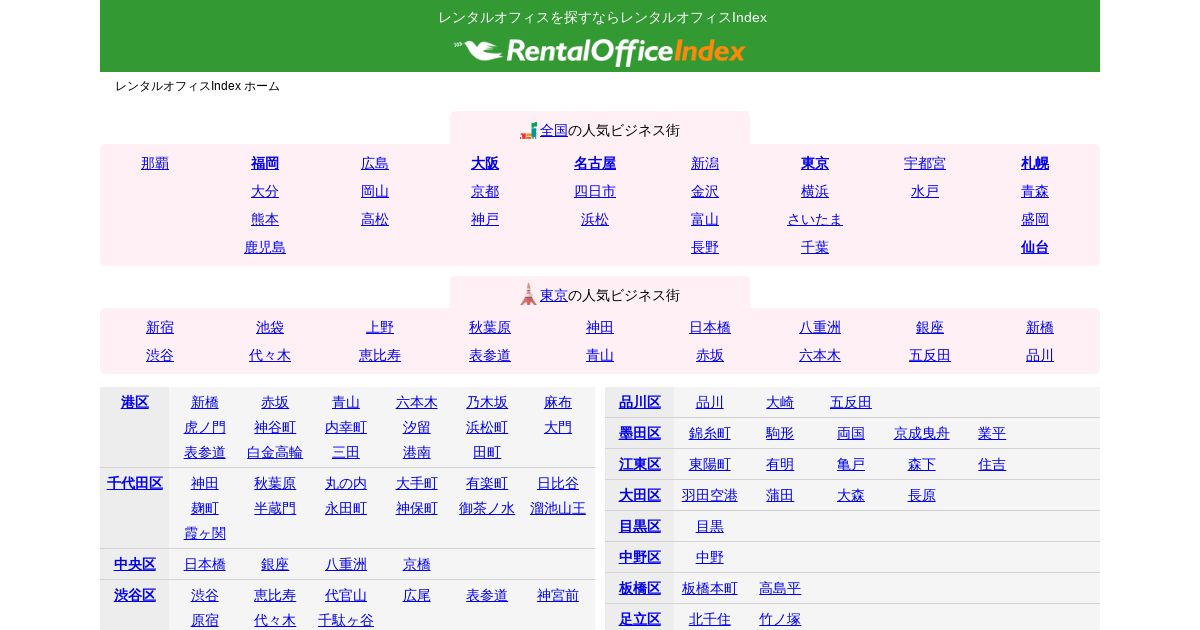Select 大手町 in the 千代田区 row

(x=417, y=483)
